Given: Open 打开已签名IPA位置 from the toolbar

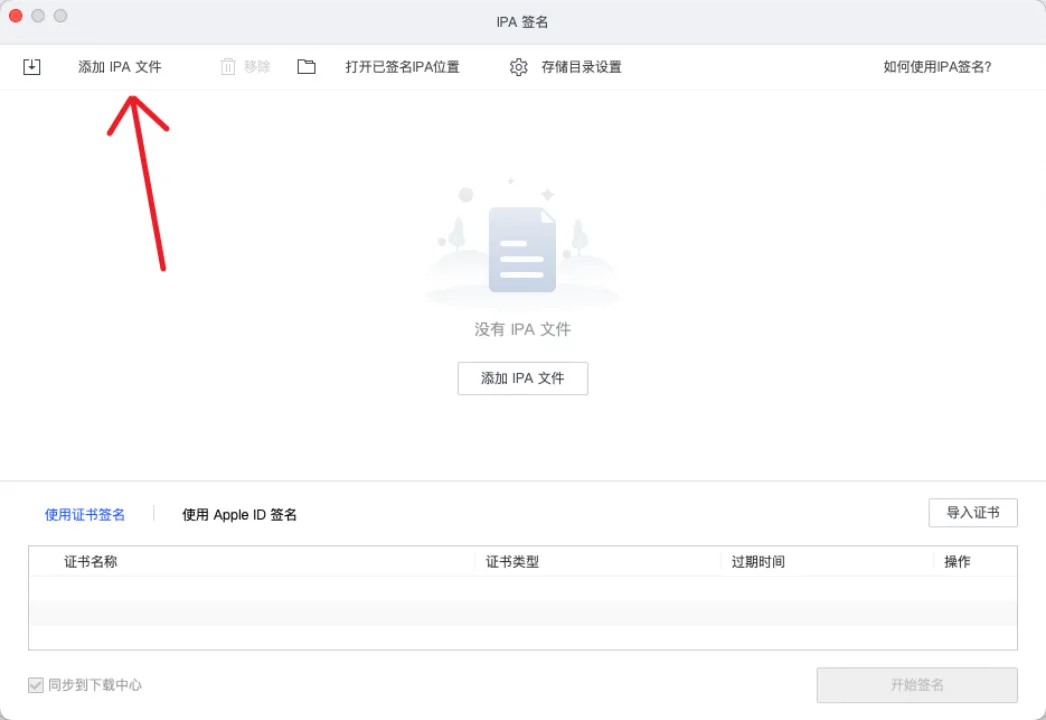Looking at the screenshot, I should pos(402,67).
